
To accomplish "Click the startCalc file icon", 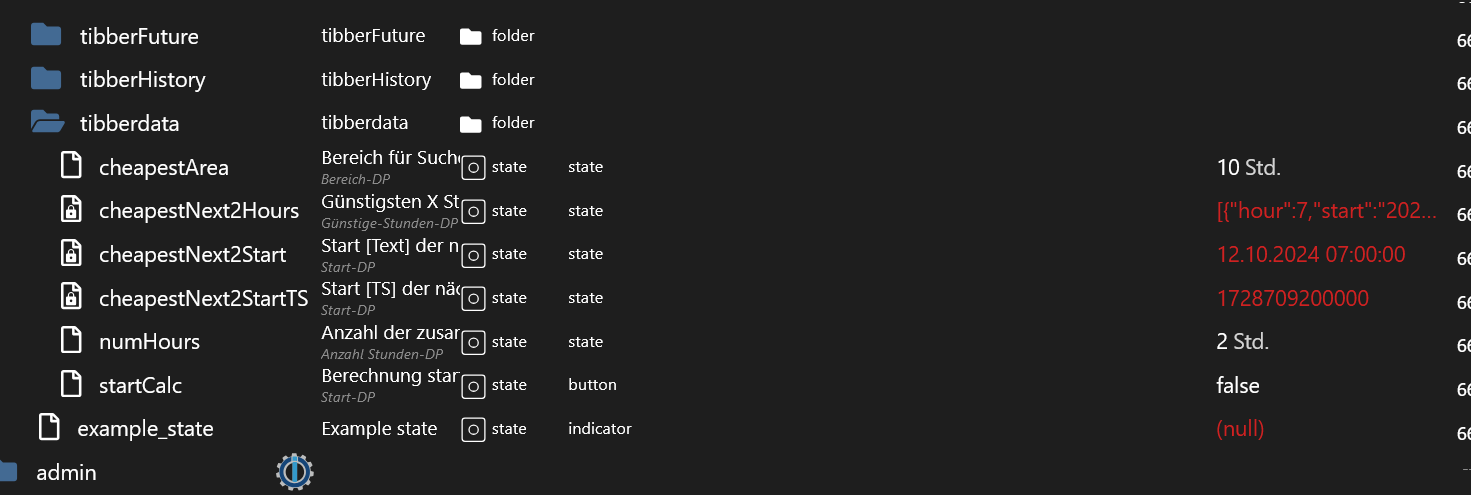I will click(x=71, y=385).
